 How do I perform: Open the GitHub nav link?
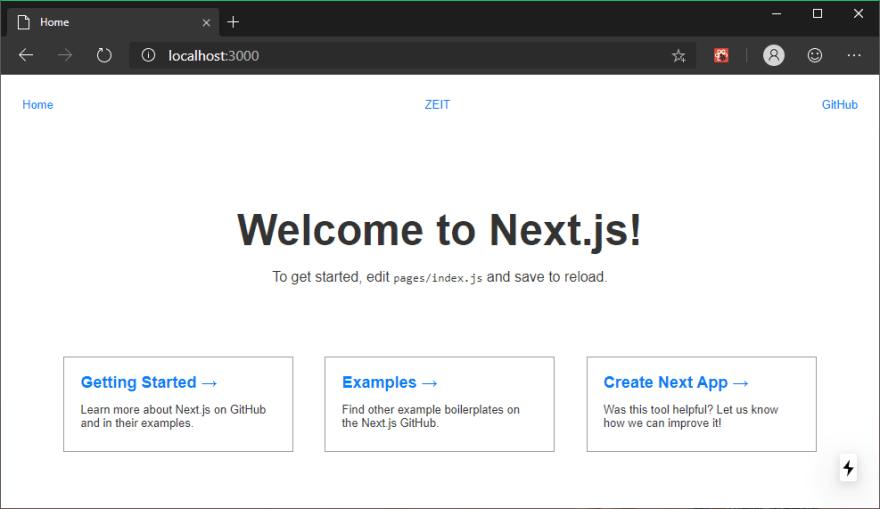click(x=840, y=105)
